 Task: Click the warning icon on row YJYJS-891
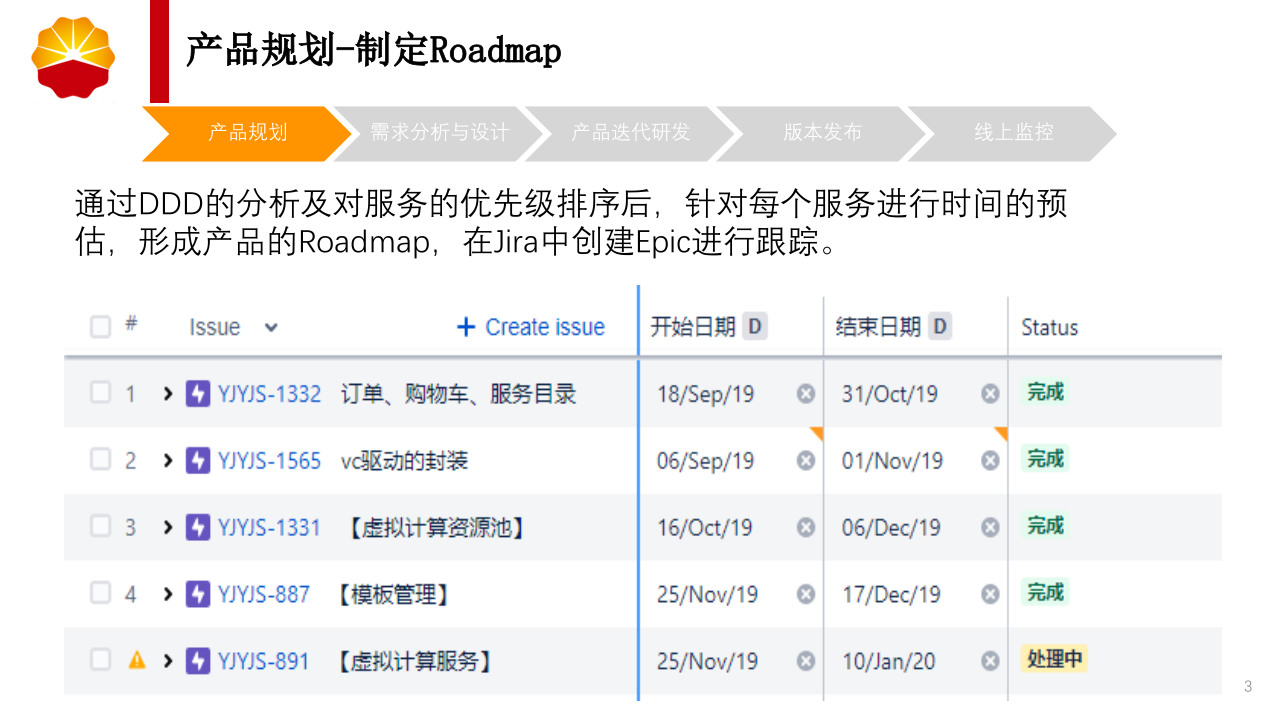pyautogui.click(x=136, y=660)
